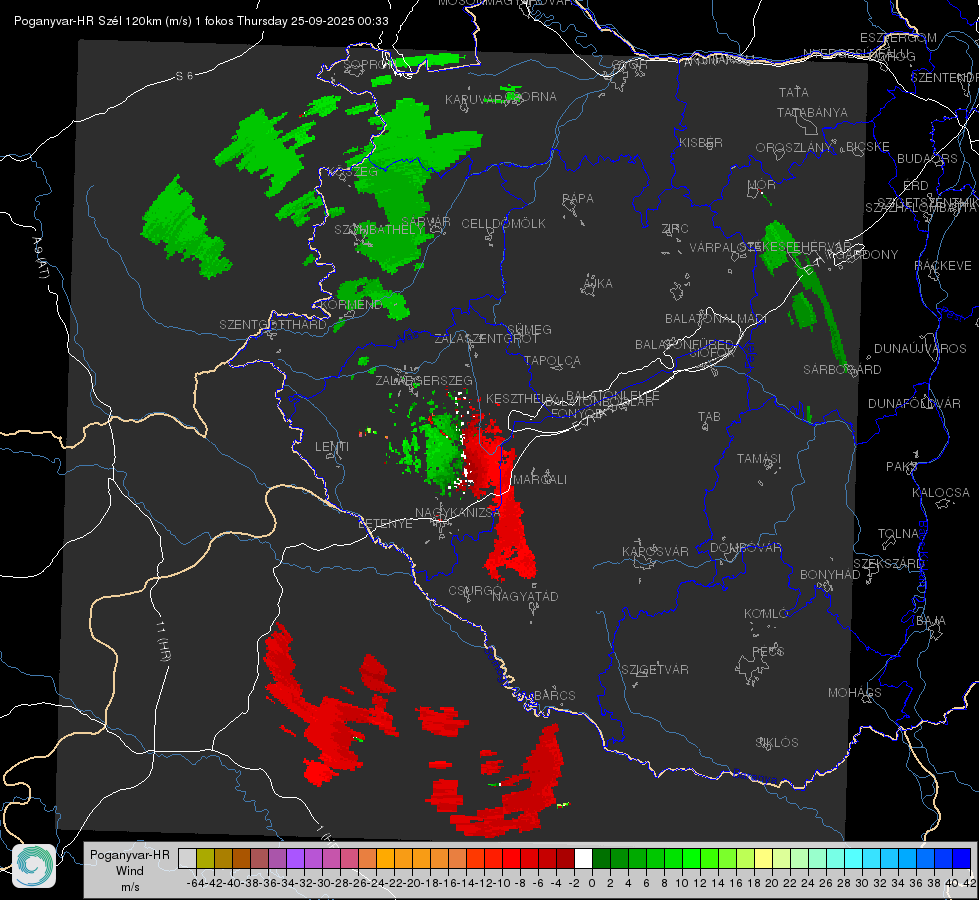This screenshot has height=900, width=979.
Task: Click the TAB town label
Action: coord(709,417)
